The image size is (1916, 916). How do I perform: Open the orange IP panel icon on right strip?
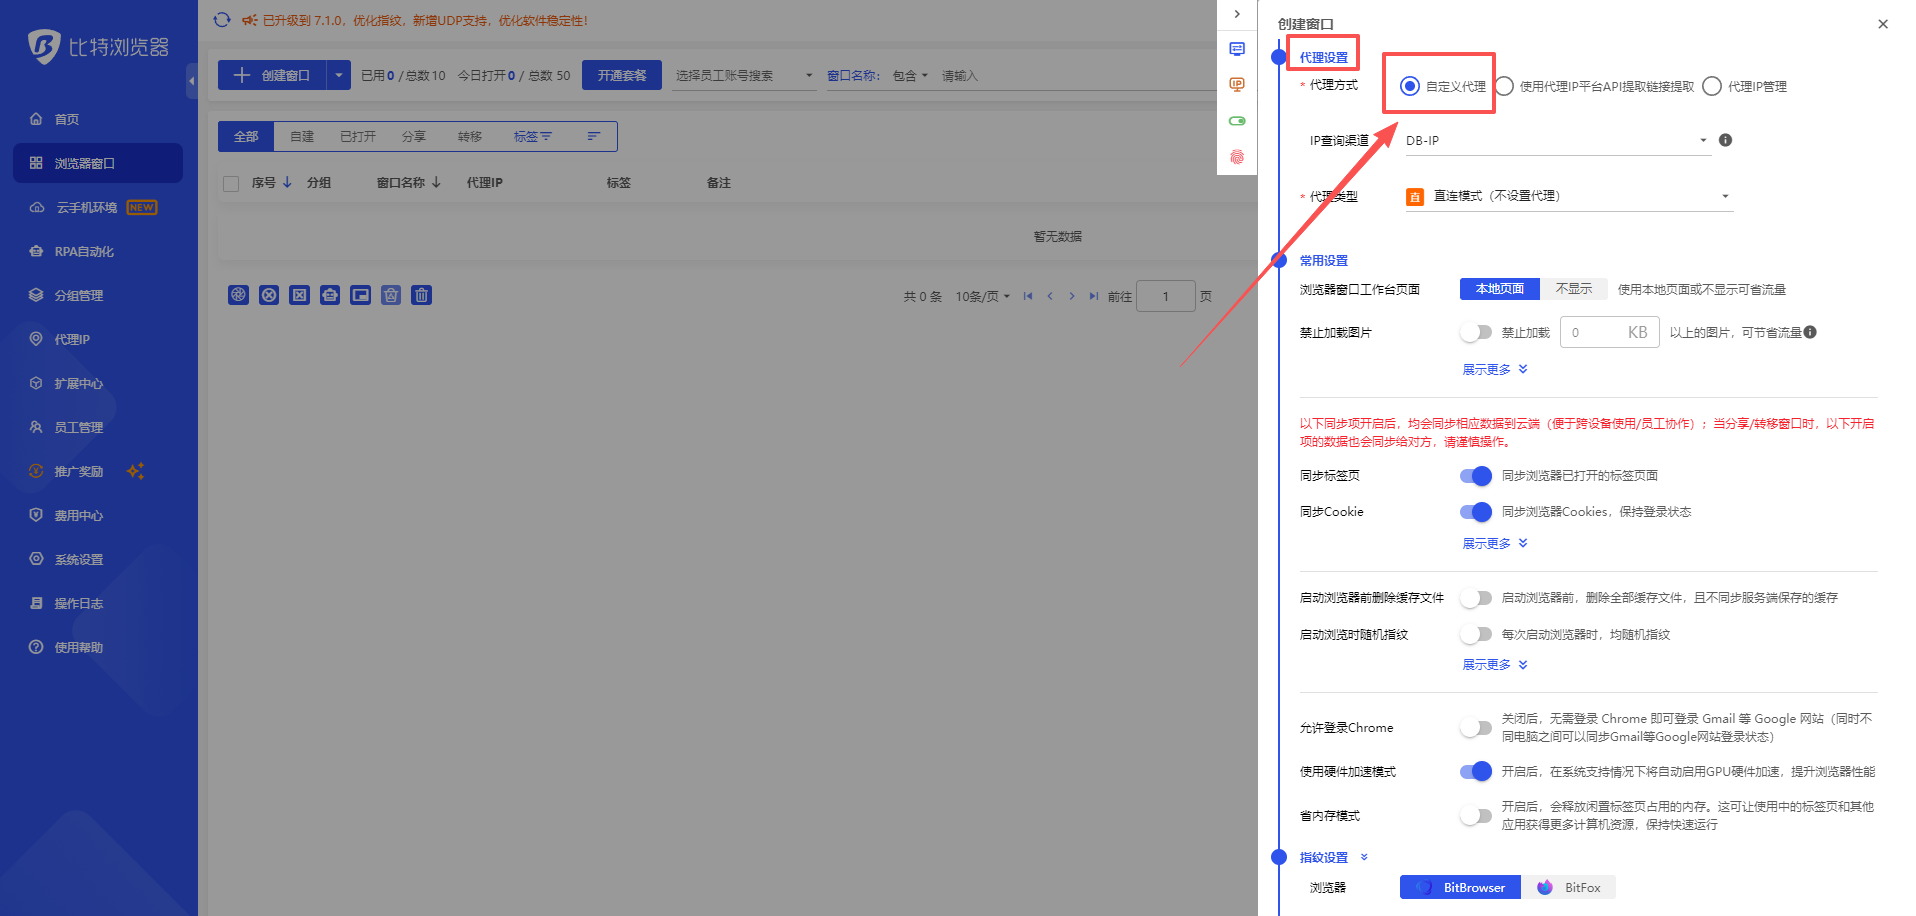click(x=1237, y=84)
